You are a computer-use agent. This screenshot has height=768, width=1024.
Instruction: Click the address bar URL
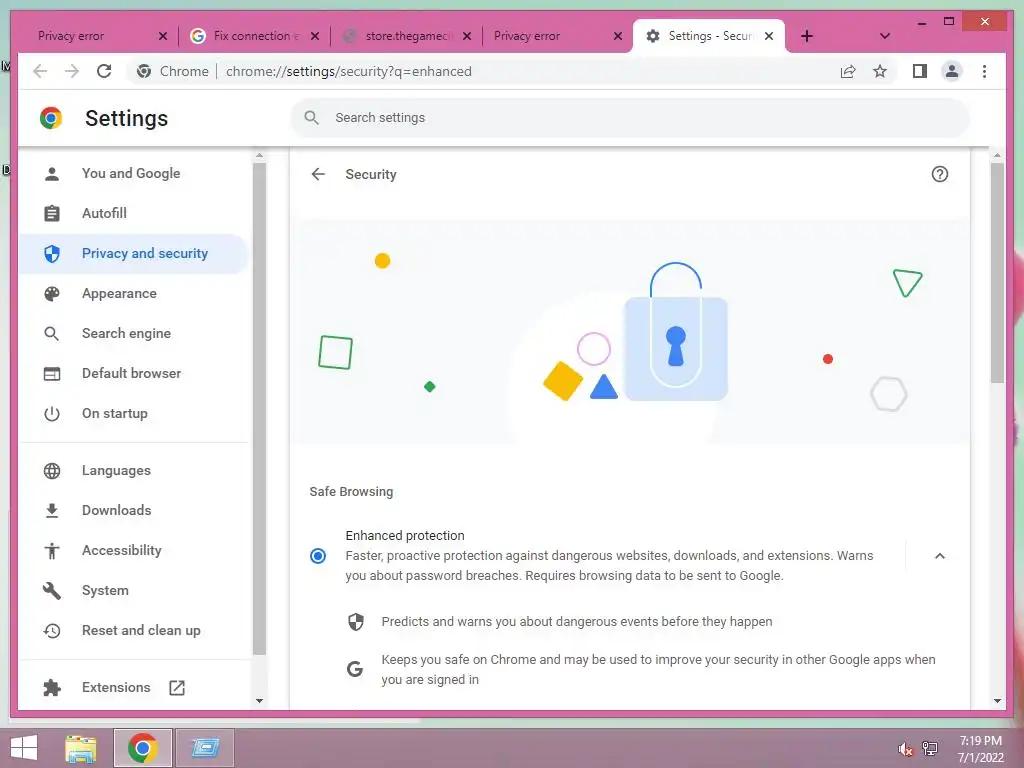348,71
